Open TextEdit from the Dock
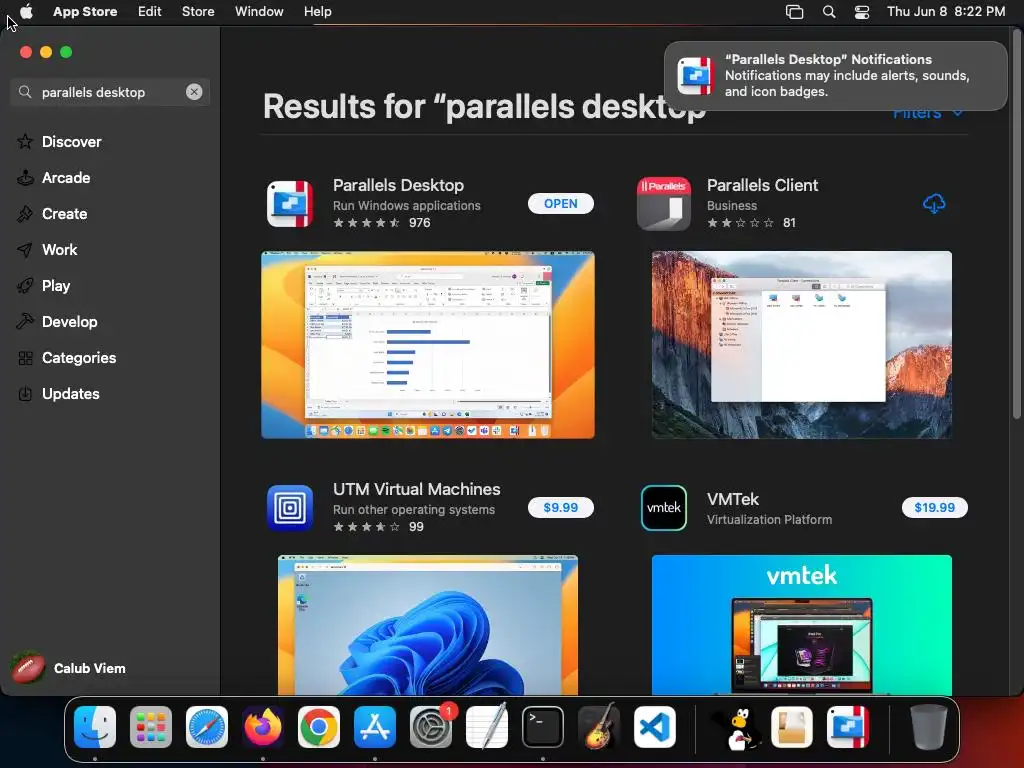 point(487,727)
